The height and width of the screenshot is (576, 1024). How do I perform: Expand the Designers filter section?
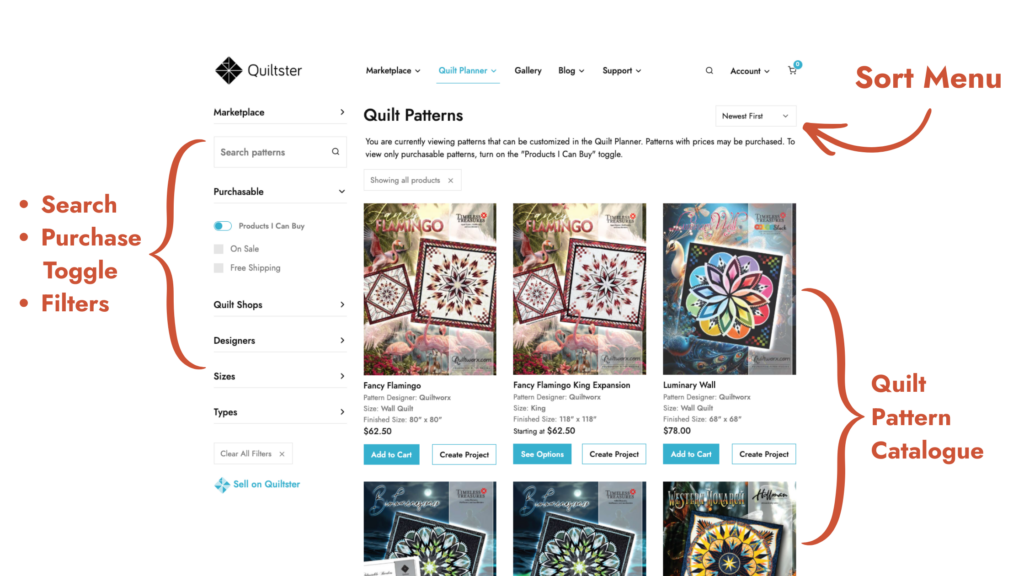pyautogui.click(x=280, y=341)
